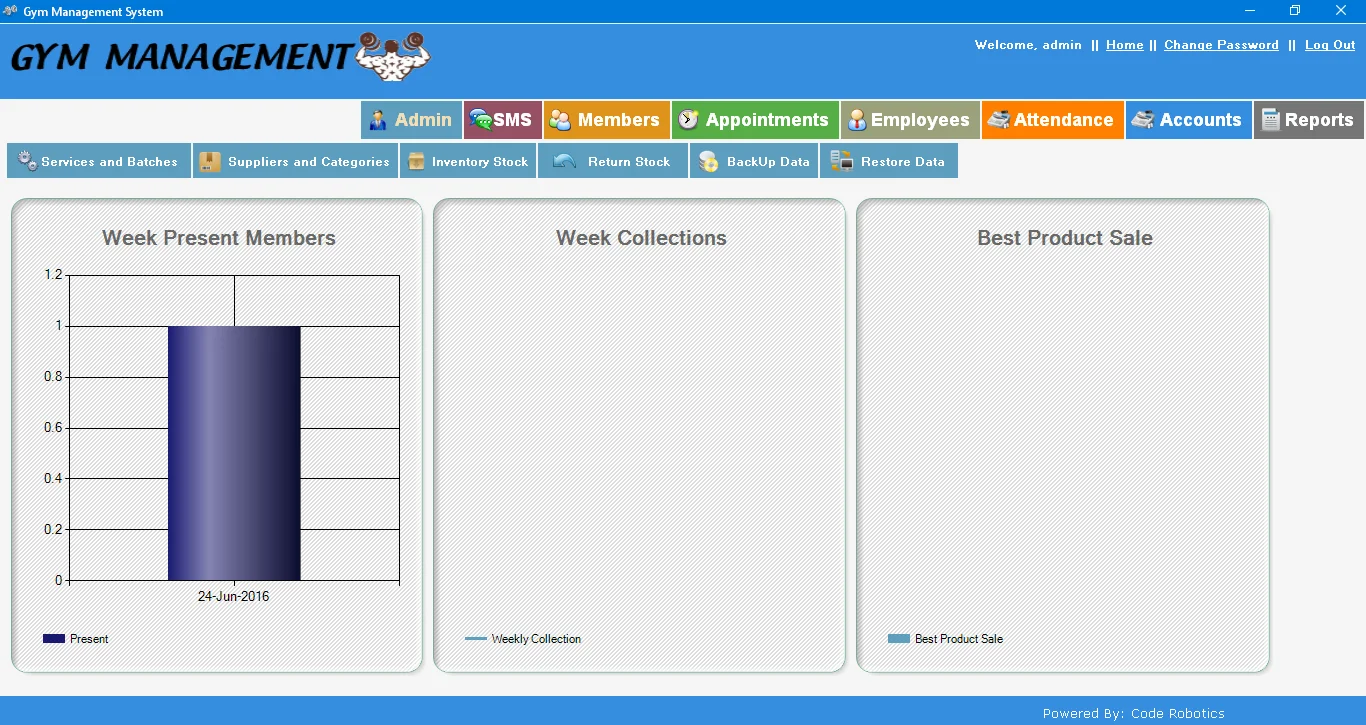Image resolution: width=1366 pixels, height=725 pixels.
Task: Click the BackUp Data disc icon
Action: 708,161
